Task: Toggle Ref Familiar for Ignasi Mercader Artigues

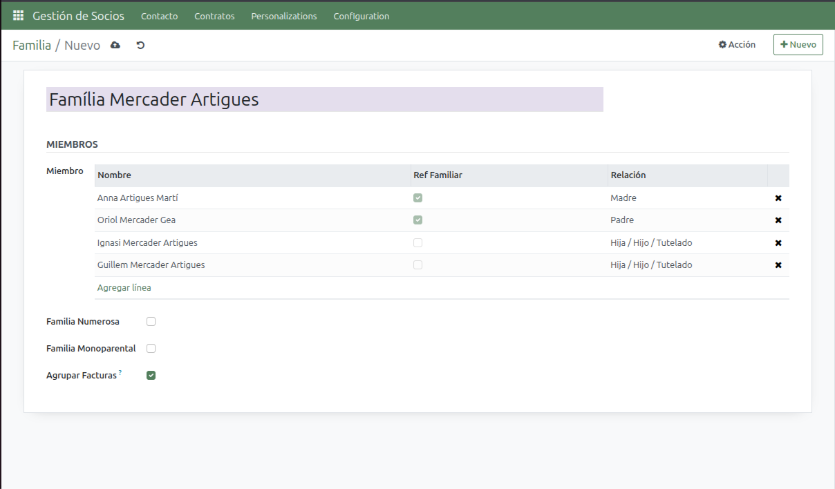Action: click(x=418, y=243)
